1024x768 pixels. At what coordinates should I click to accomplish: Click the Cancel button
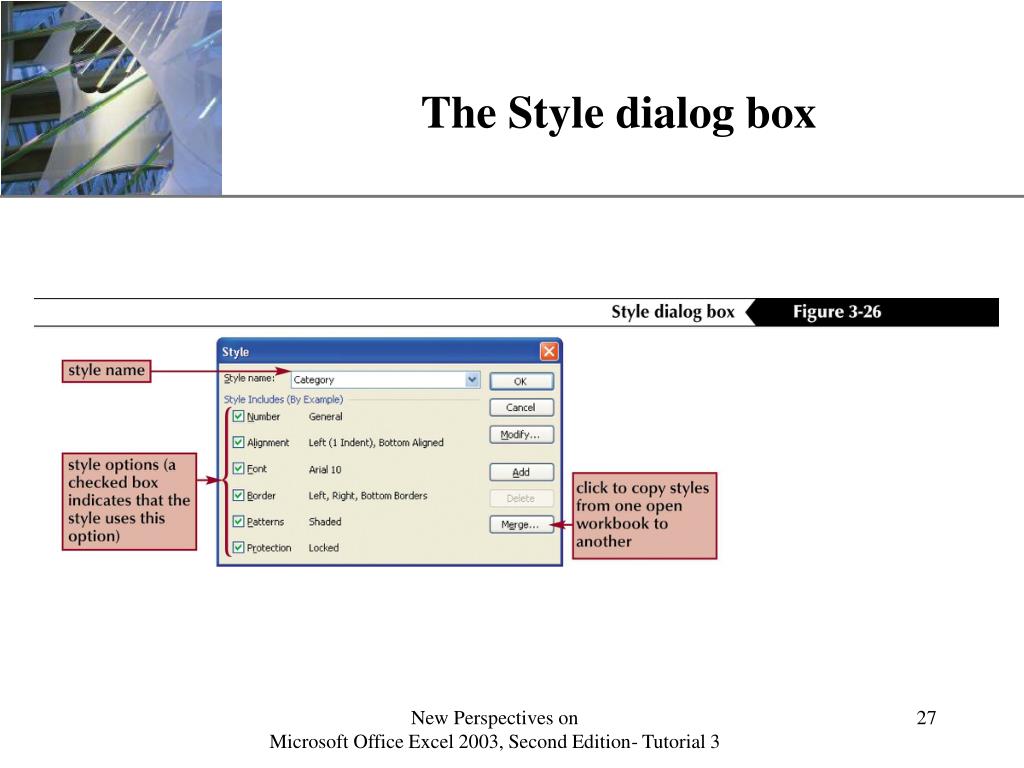pos(521,408)
